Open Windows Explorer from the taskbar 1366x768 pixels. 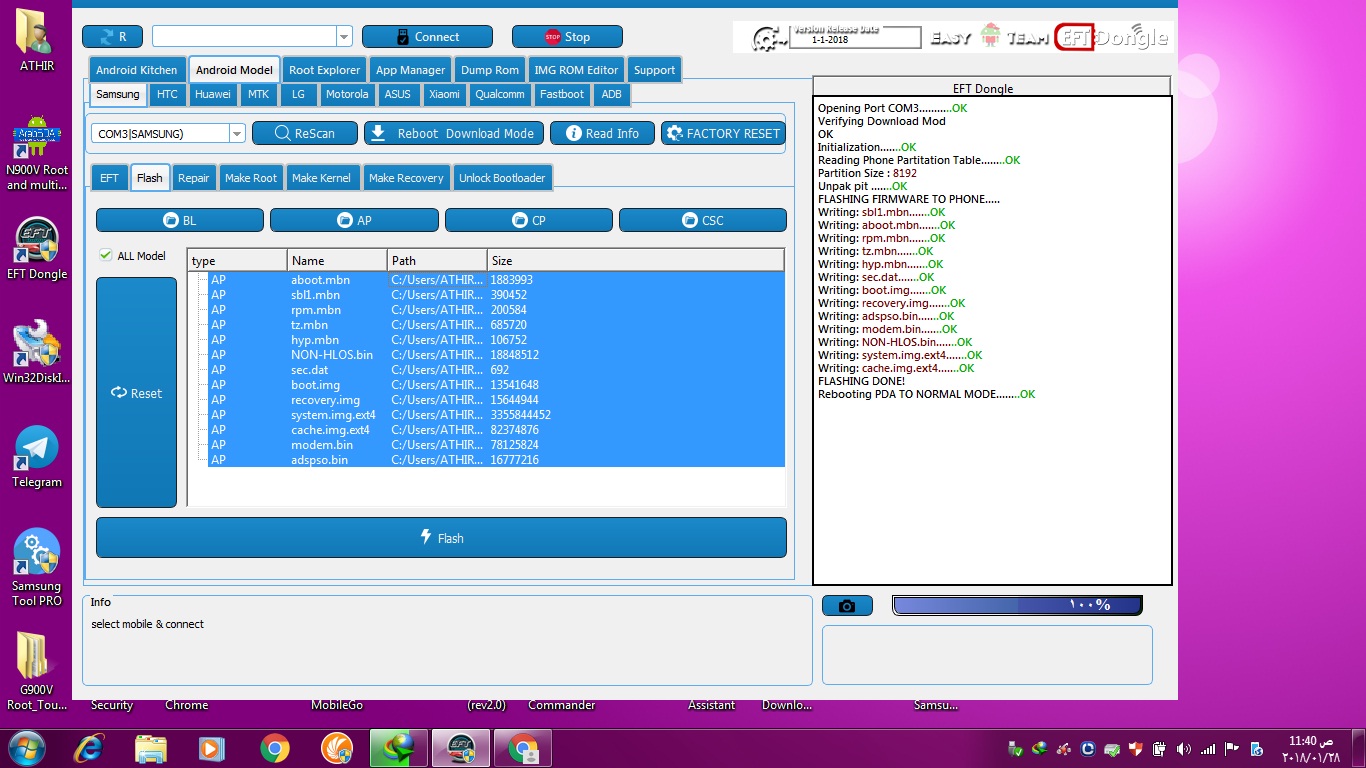coord(151,748)
